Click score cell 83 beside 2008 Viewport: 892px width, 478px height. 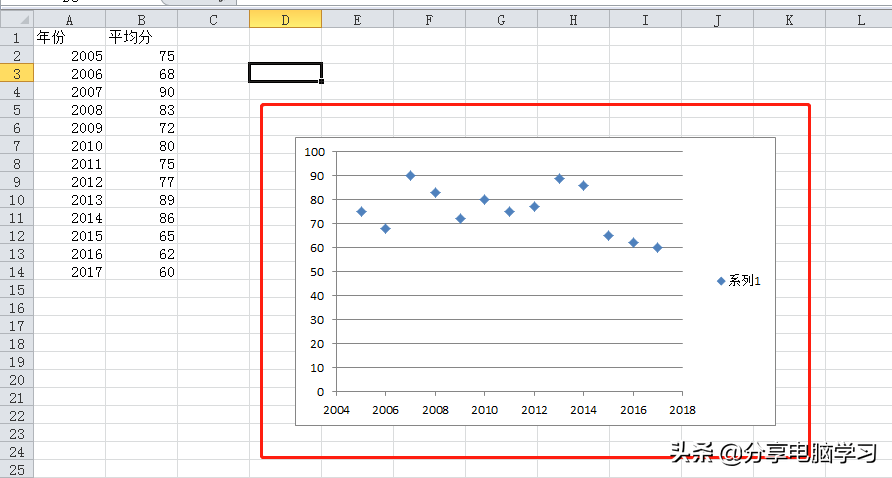click(142, 110)
